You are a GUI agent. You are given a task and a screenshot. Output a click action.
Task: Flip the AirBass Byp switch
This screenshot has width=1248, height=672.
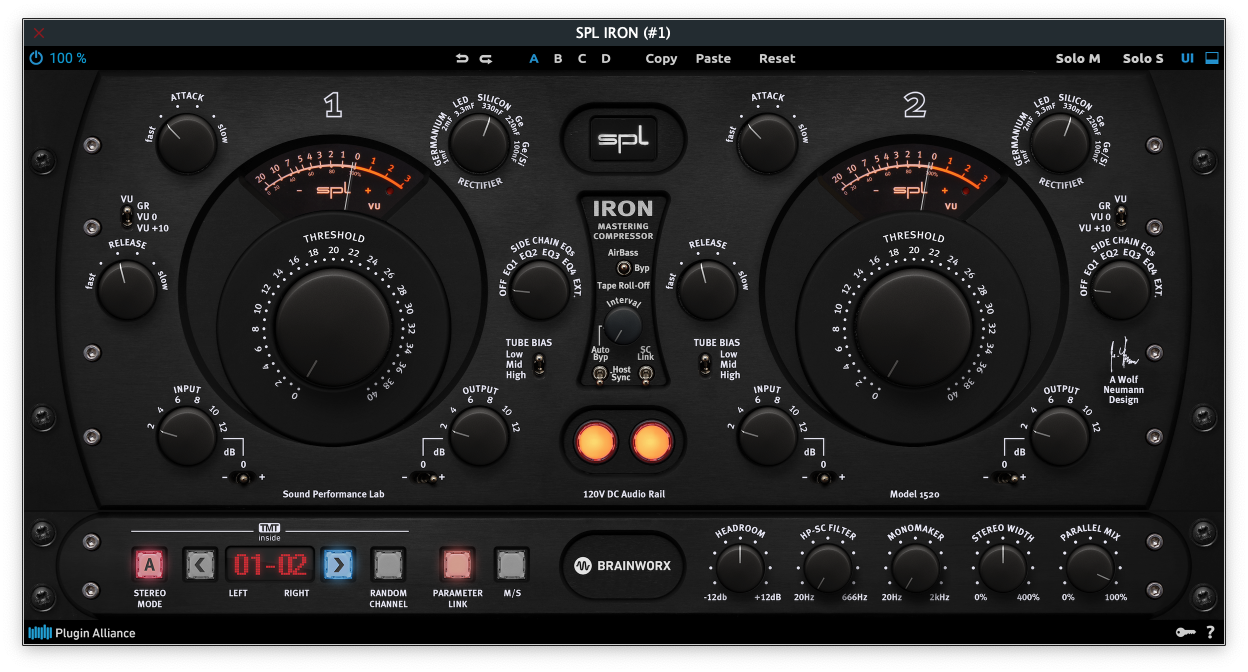[x=623, y=268]
